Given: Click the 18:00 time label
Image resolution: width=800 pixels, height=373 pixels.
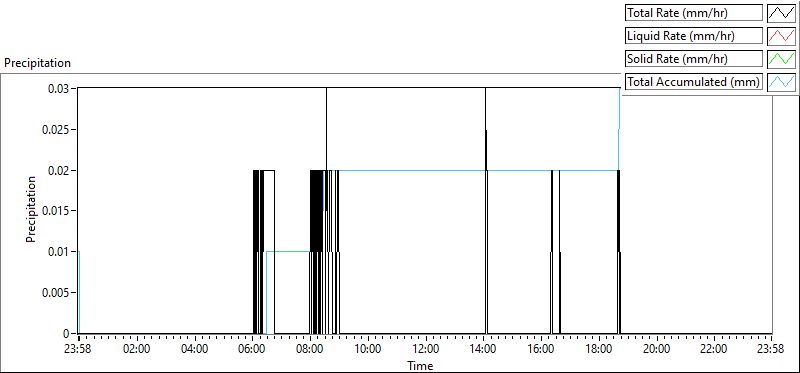Looking at the screenshot, I should click(598, 350).
